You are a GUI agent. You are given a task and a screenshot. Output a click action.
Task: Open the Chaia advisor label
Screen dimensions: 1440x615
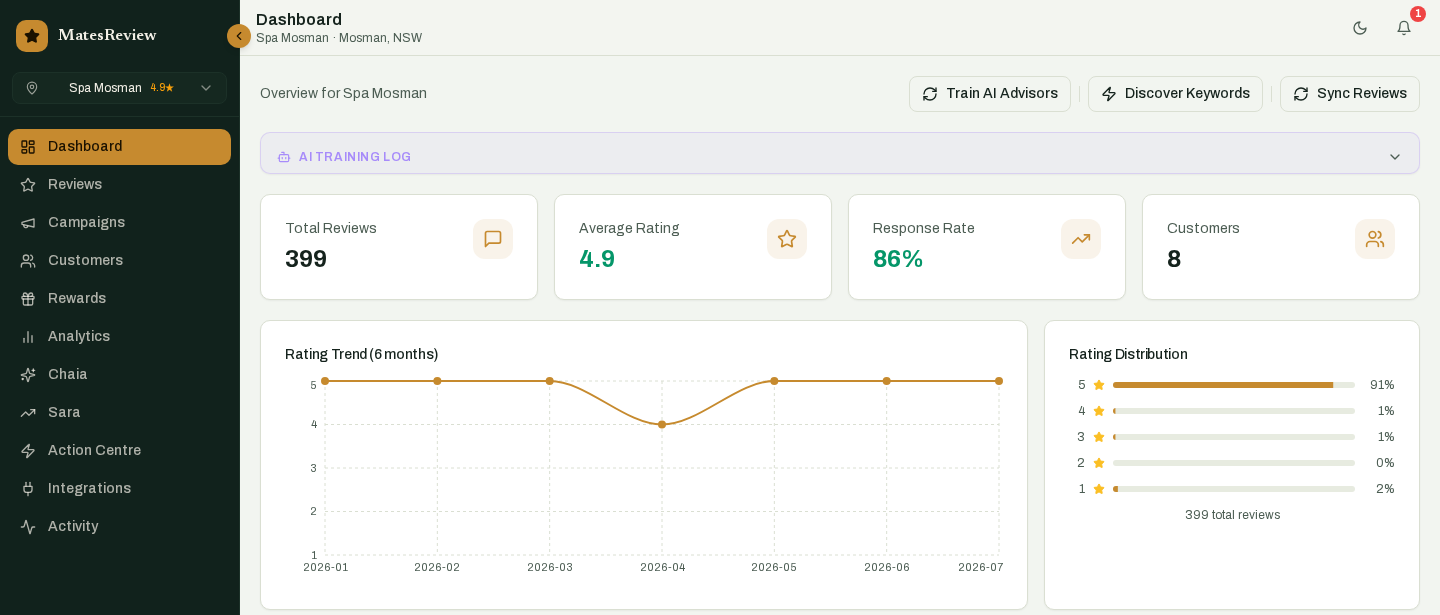pos(67,374)
